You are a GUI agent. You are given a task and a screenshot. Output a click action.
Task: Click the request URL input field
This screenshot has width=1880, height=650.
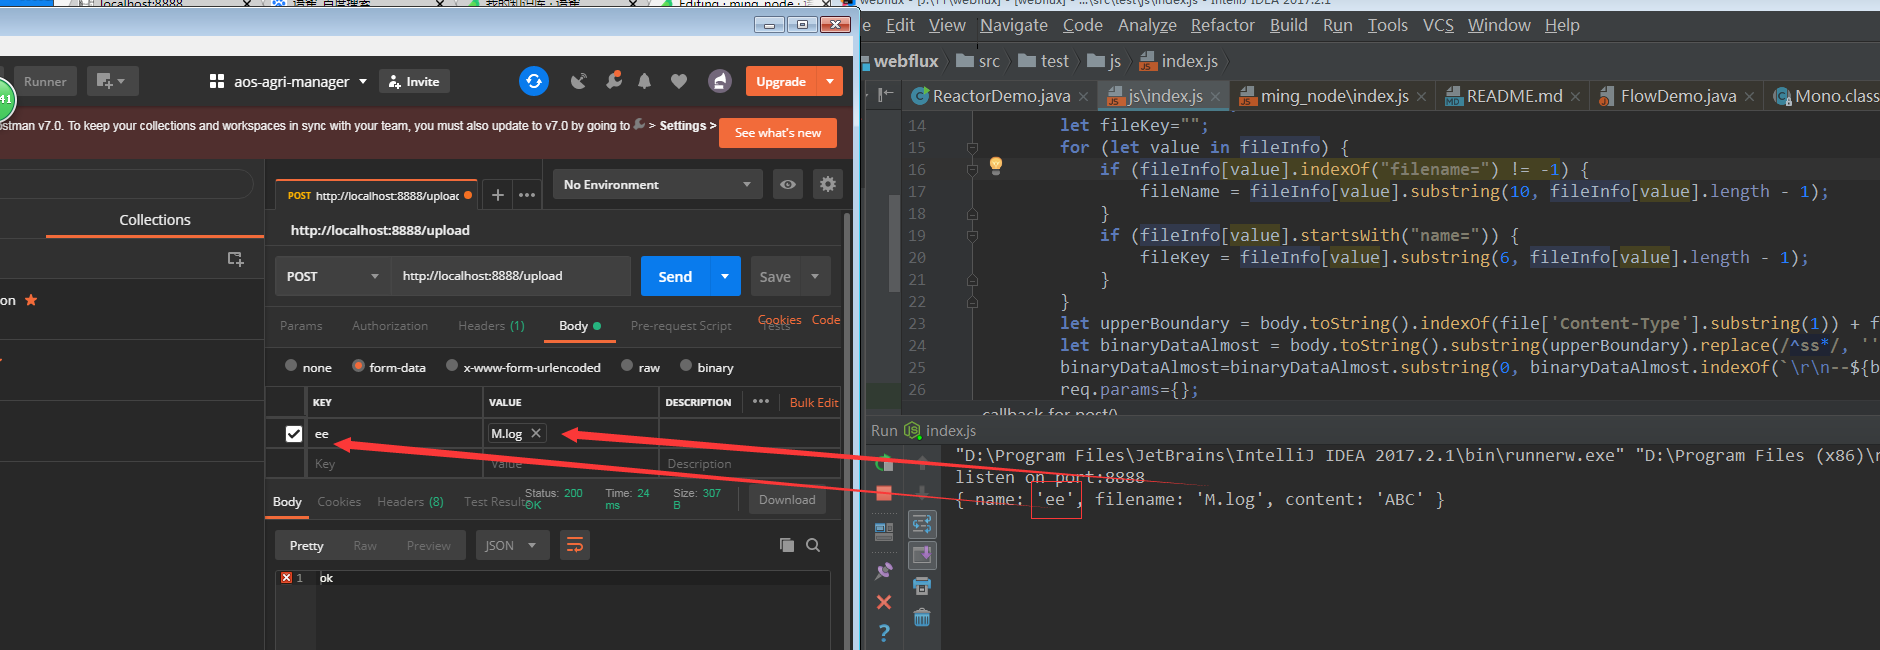(x=511, y=276)
